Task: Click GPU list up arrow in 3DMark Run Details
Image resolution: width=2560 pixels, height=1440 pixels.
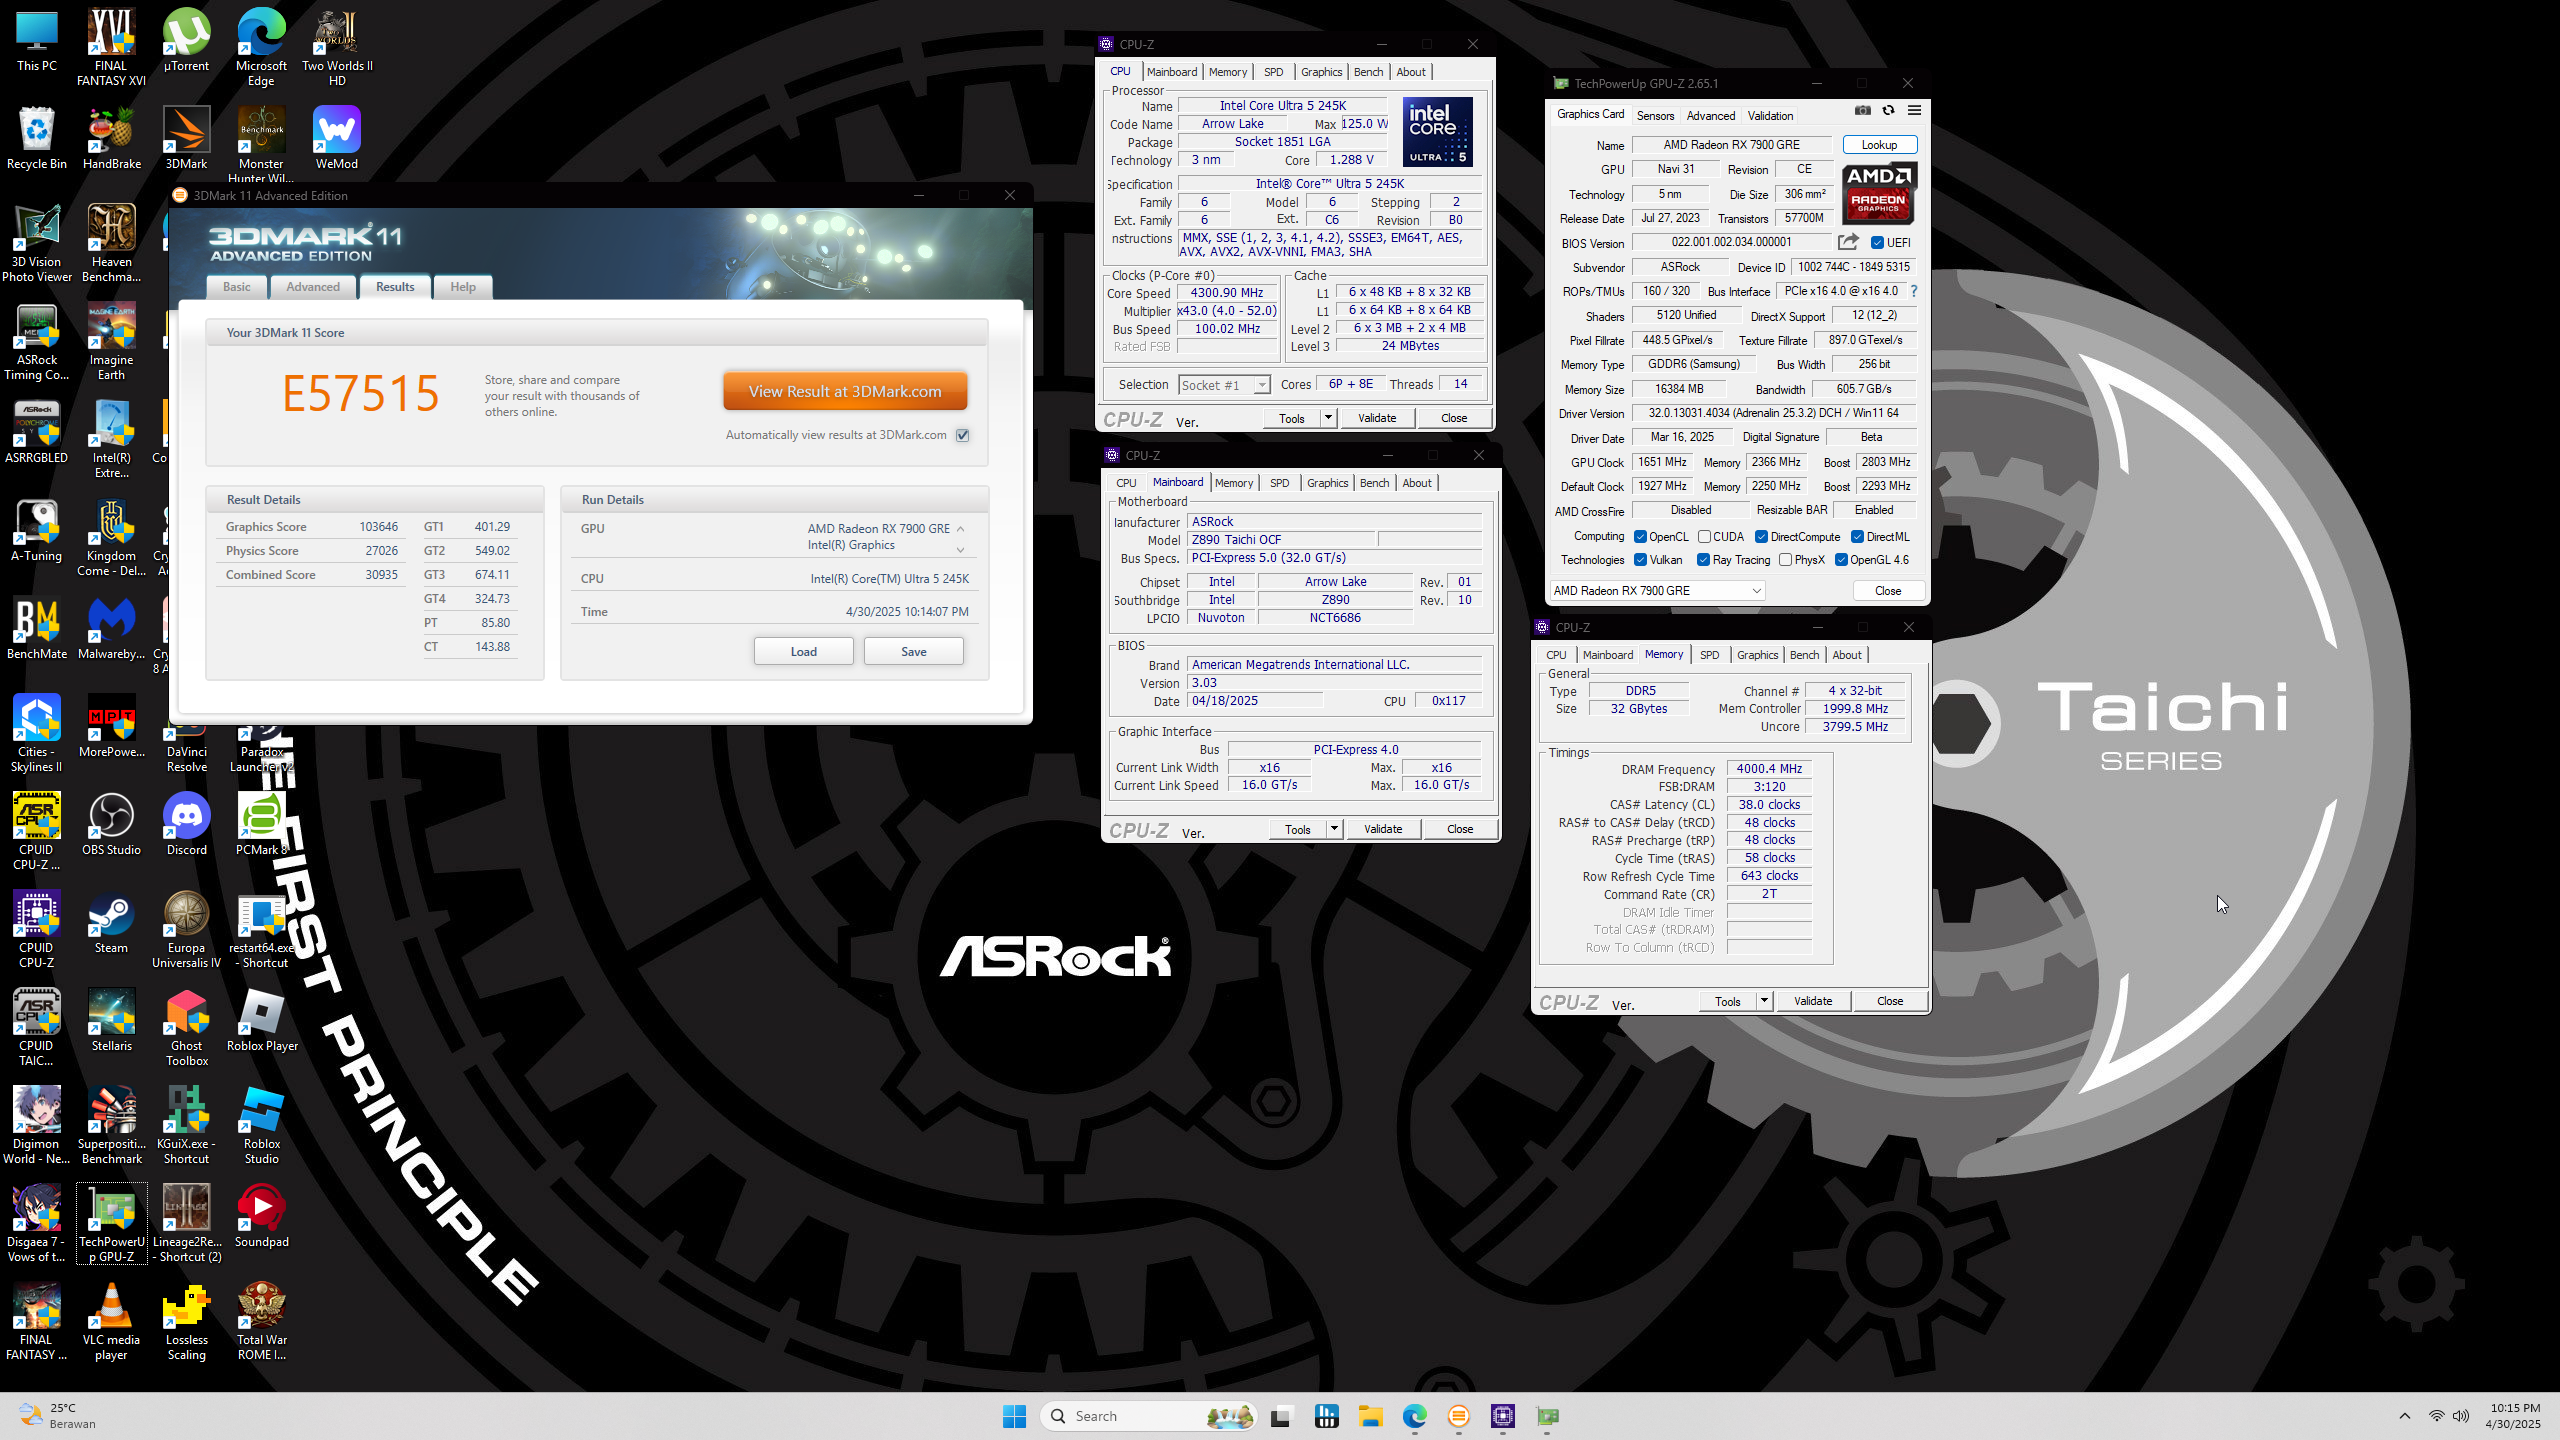Action: point(960,529)
